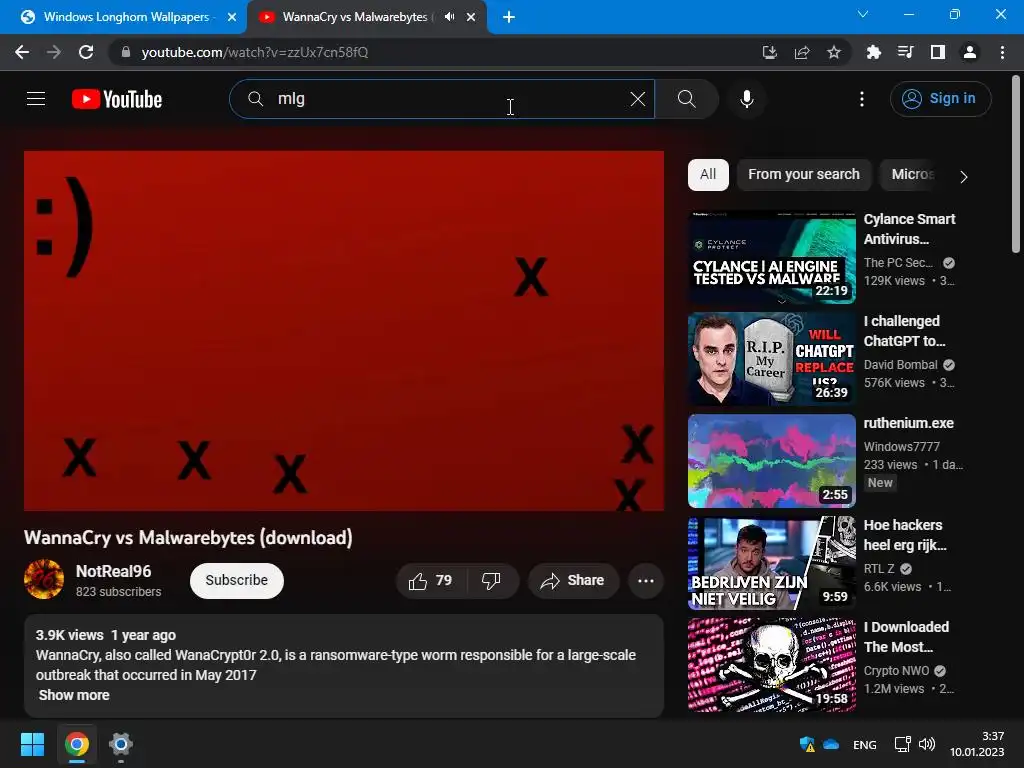Image resolution: width=1024 pixels, height=768 pixels.
Task: Select the All filter chip
Action: [x=708, y=174]
